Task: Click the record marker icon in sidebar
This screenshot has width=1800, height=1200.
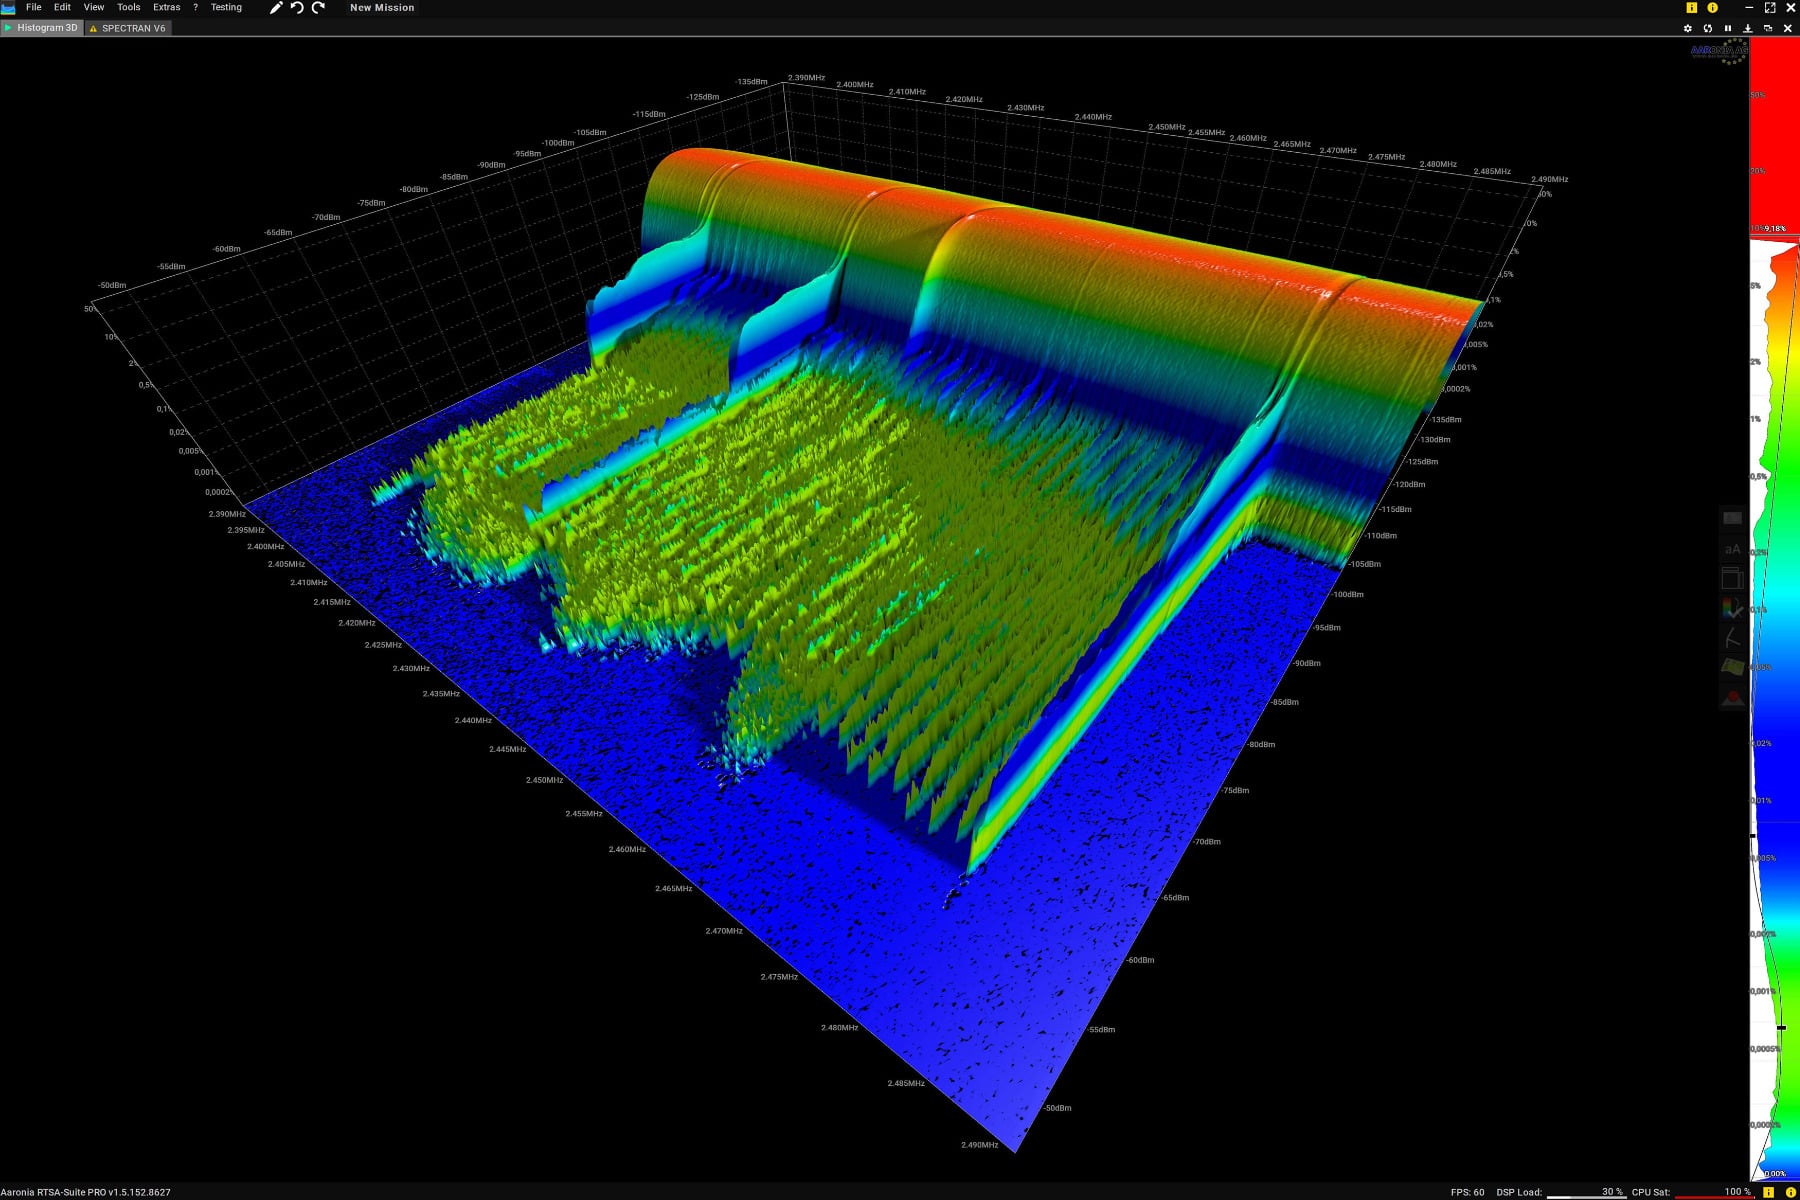Action: pyautogui.click(x=1733, y=695)
